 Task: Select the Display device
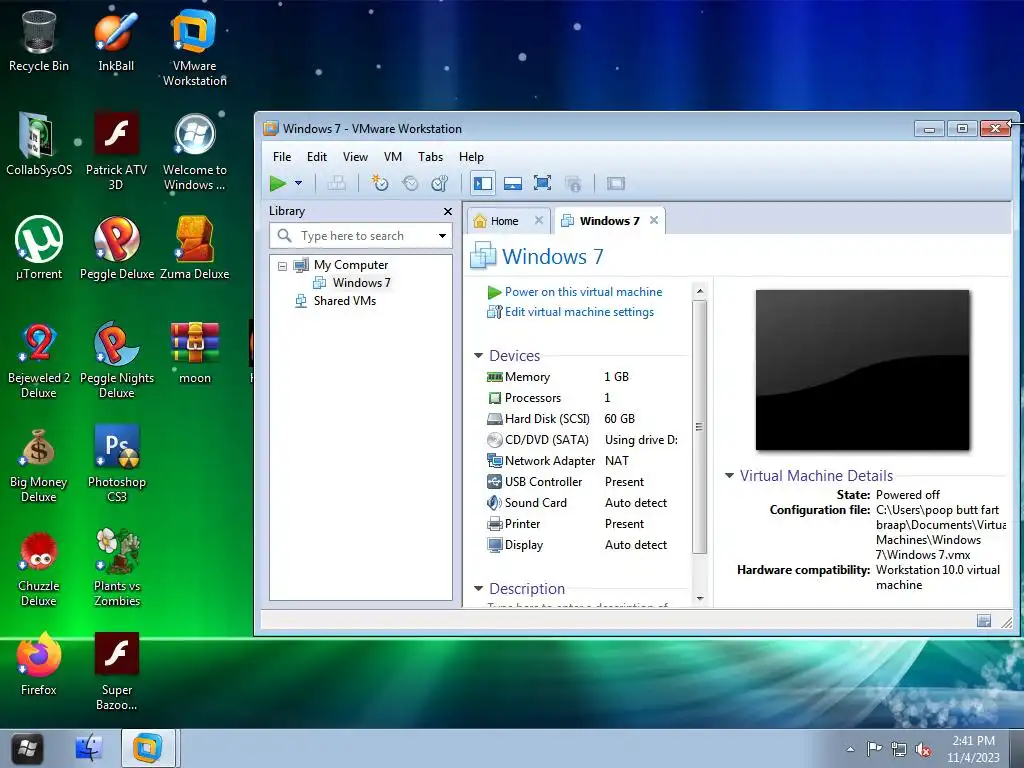(584, 545)
